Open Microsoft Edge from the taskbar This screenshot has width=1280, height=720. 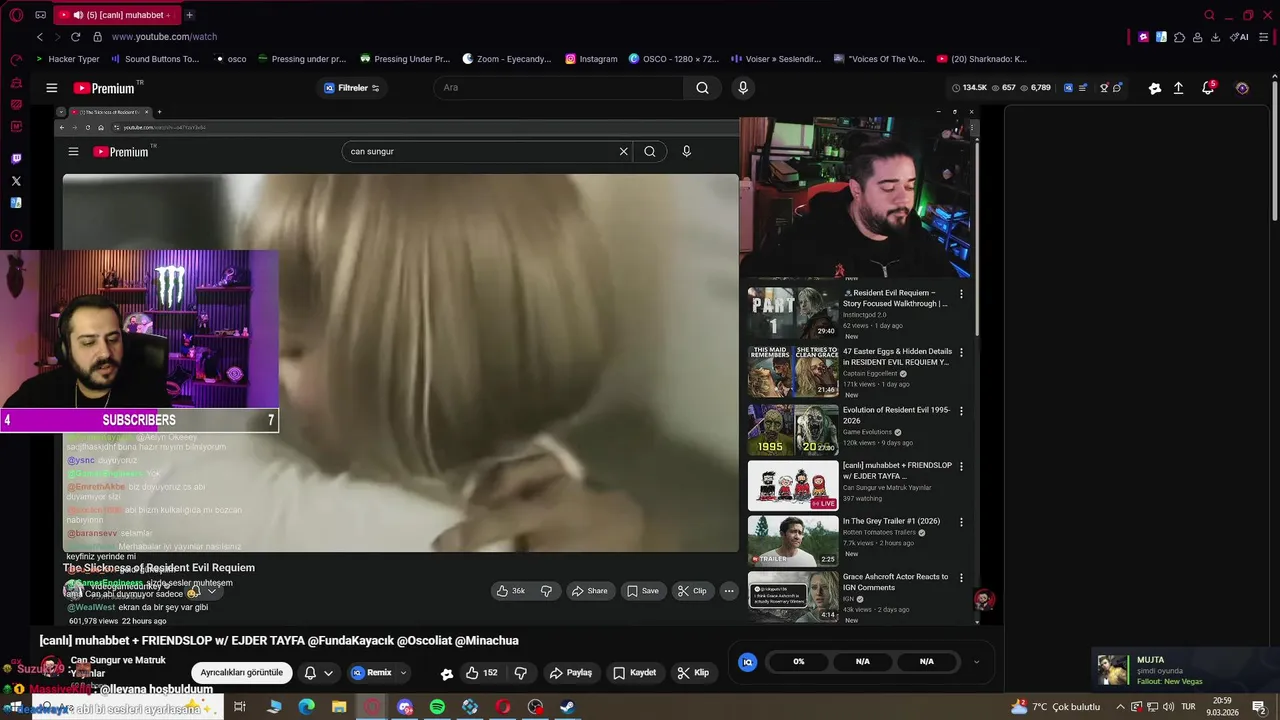307,707
